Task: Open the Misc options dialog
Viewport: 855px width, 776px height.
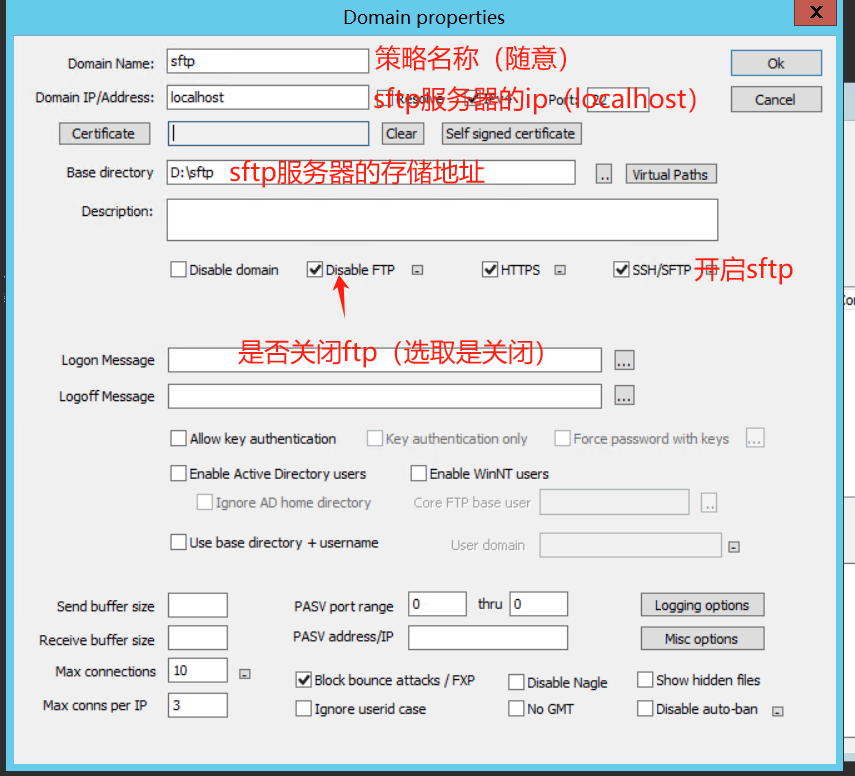Action: (x=702, y=638)
